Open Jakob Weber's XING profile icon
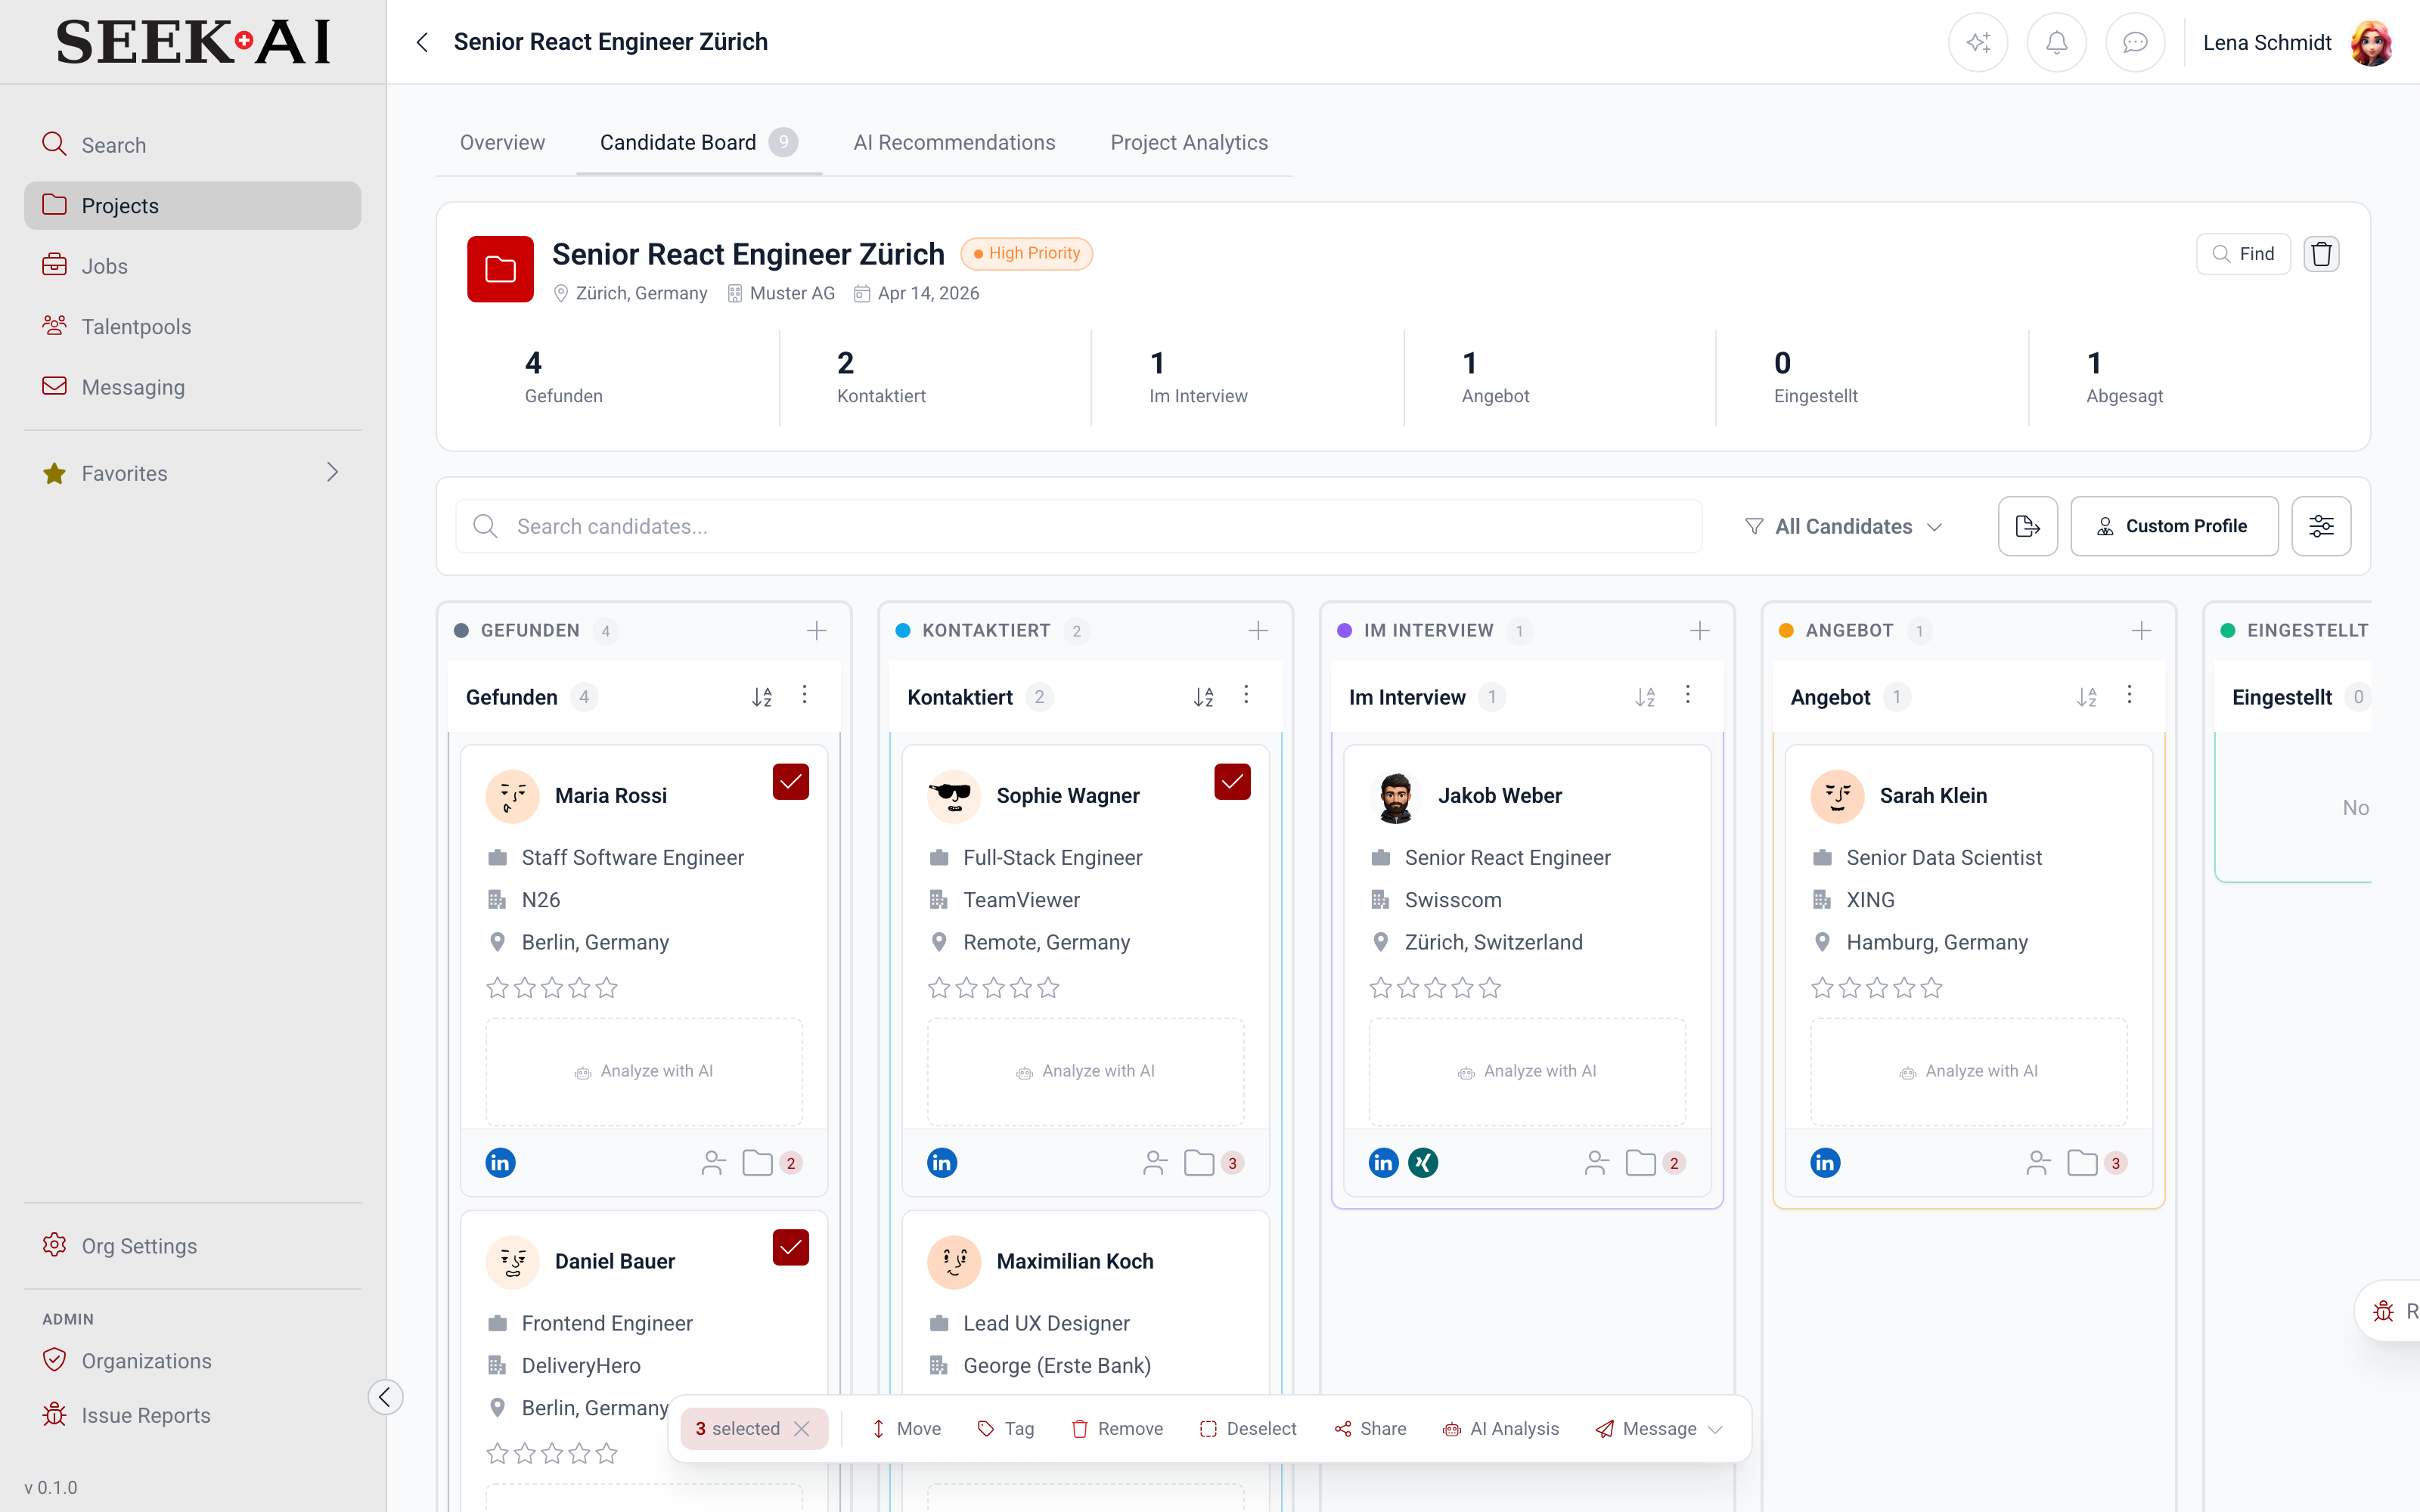The height and width of the screenshot is (1512, 2420). [x=1423, y=1162]
